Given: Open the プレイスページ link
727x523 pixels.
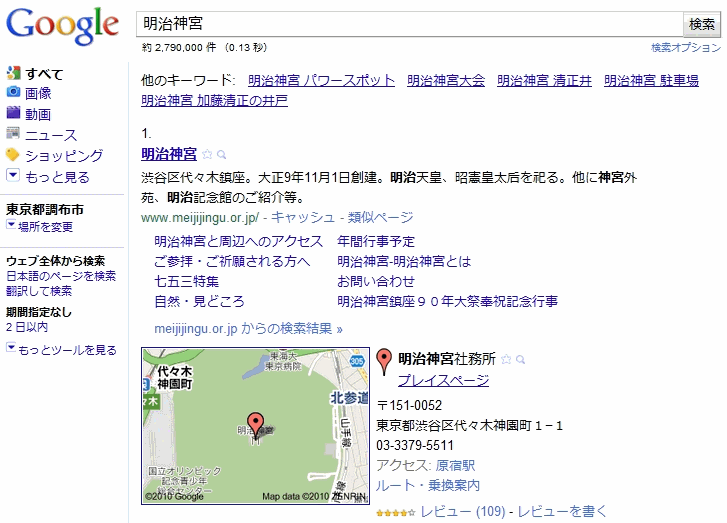Looking at the screenshot, I should point(444,381).
